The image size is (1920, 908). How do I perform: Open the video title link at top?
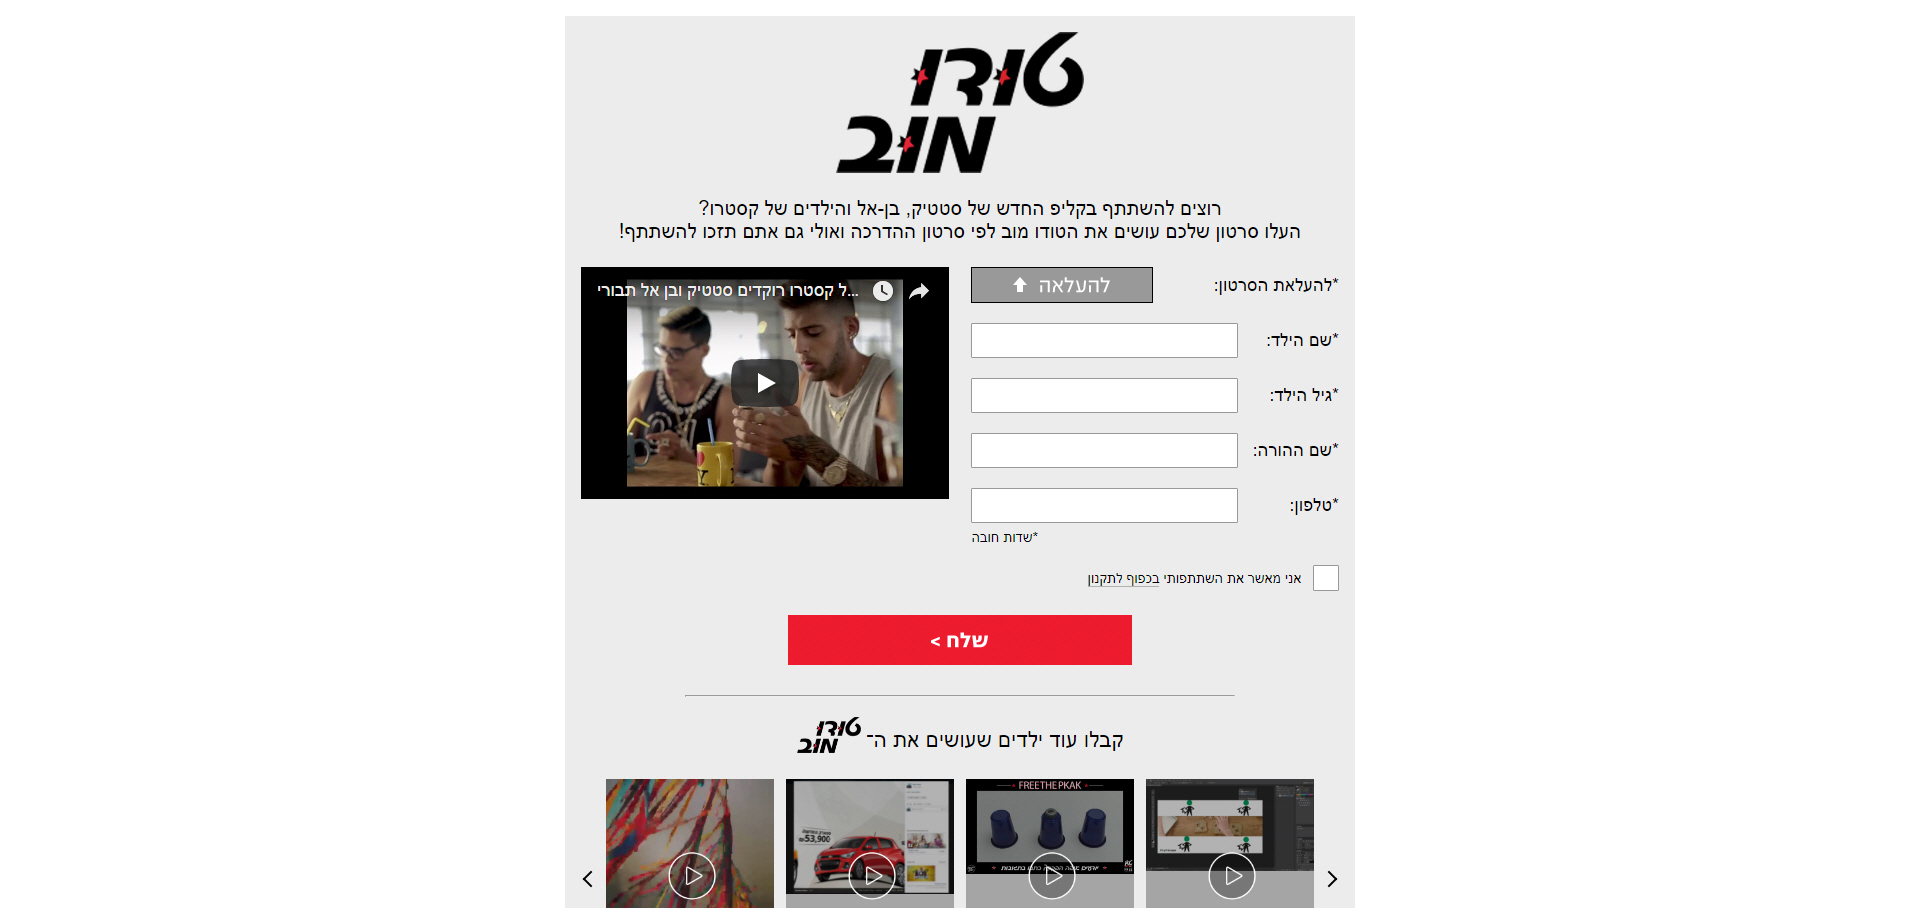point(728,291)
